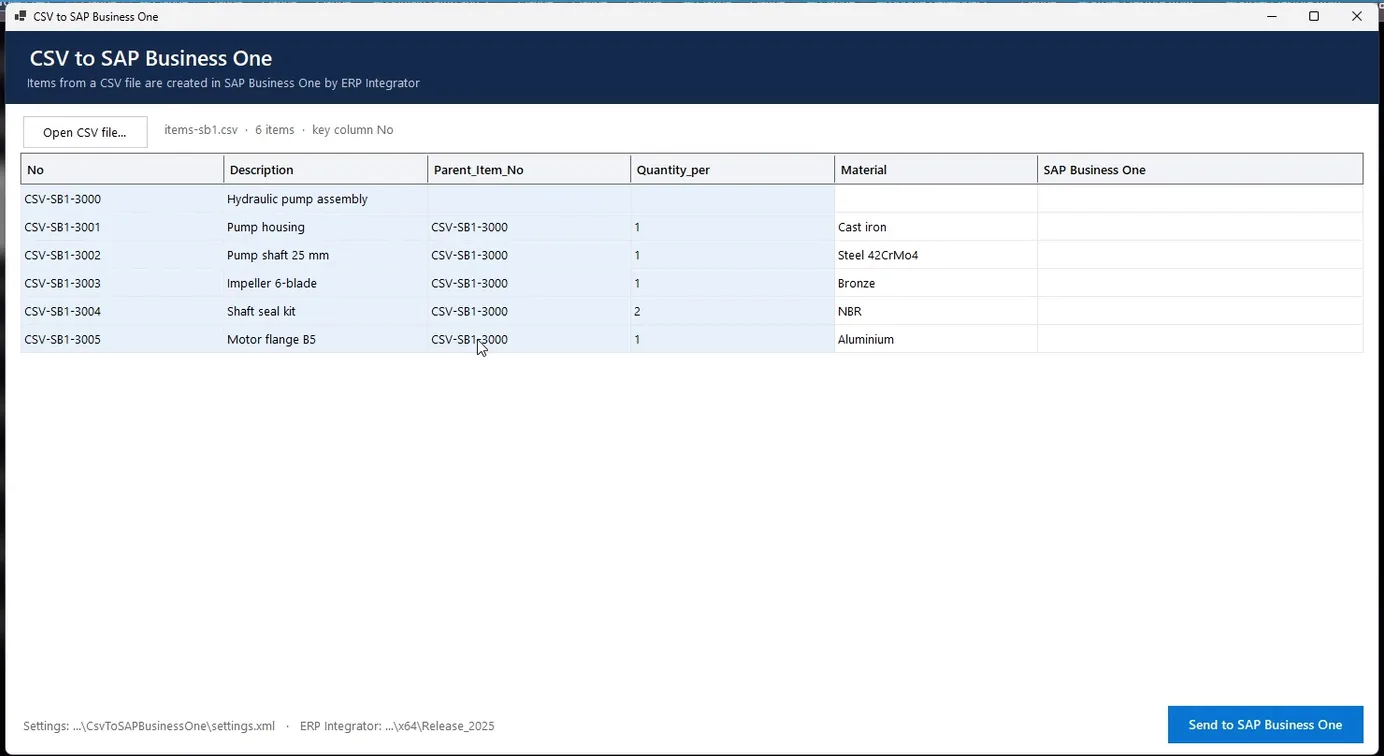Click the Bronze material cell
This screenshot has height=756, width=1384.
click(936, 283)
